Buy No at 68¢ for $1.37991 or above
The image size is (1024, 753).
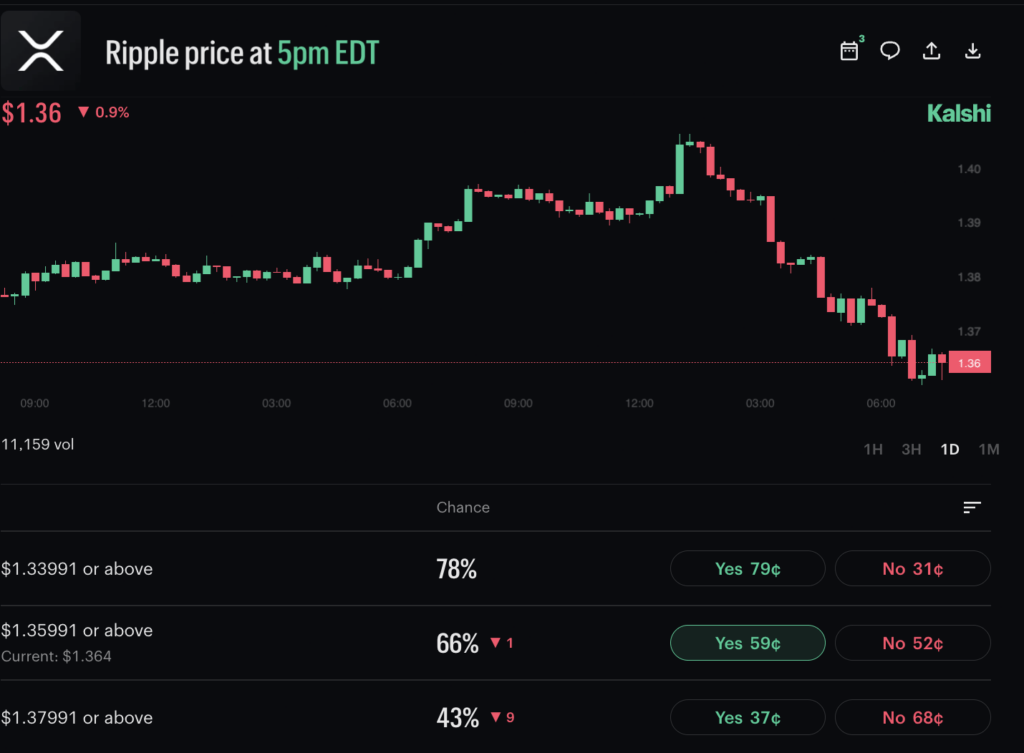click(x=912, y=717)
